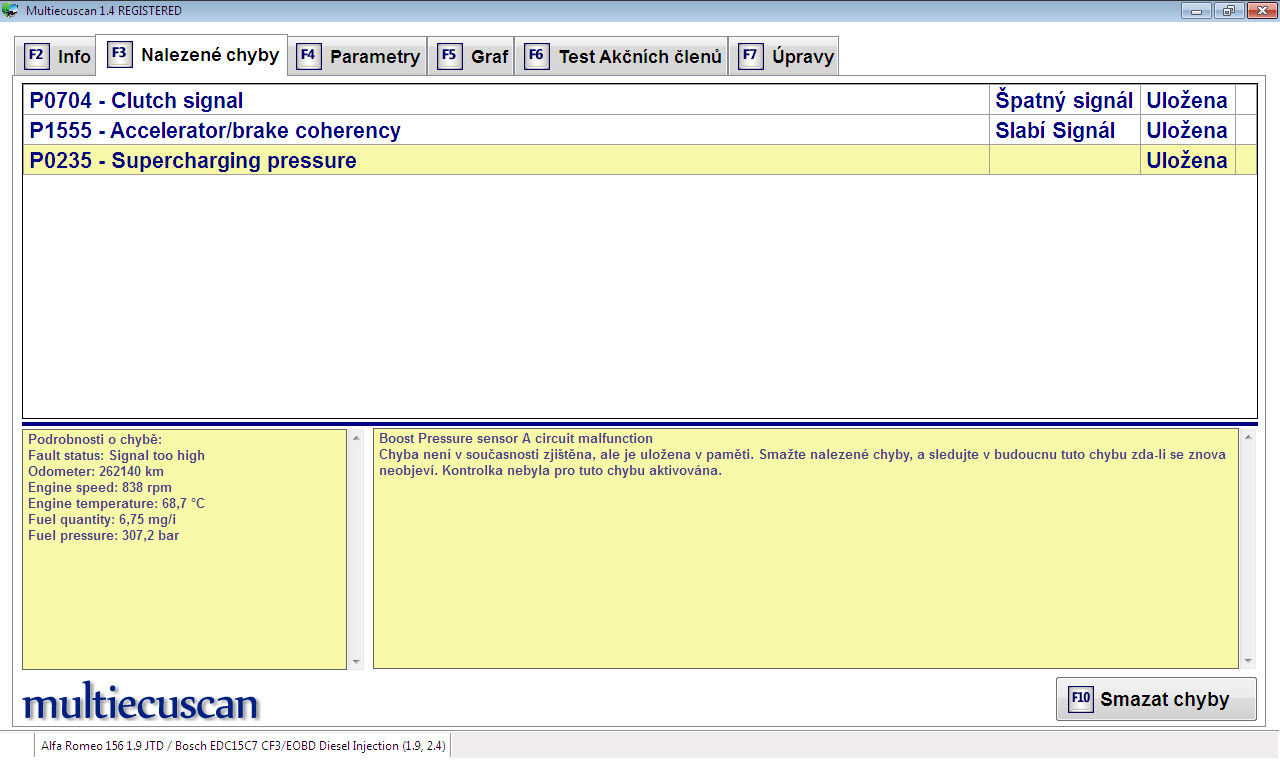This screenshot has height=760, width=1280.
Task: Switch to the Graf tab
Action: (x=489, y=57)
